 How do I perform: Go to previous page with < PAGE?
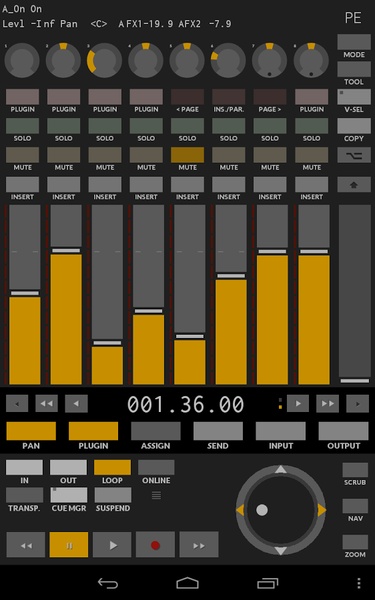(x=188, y=97)
